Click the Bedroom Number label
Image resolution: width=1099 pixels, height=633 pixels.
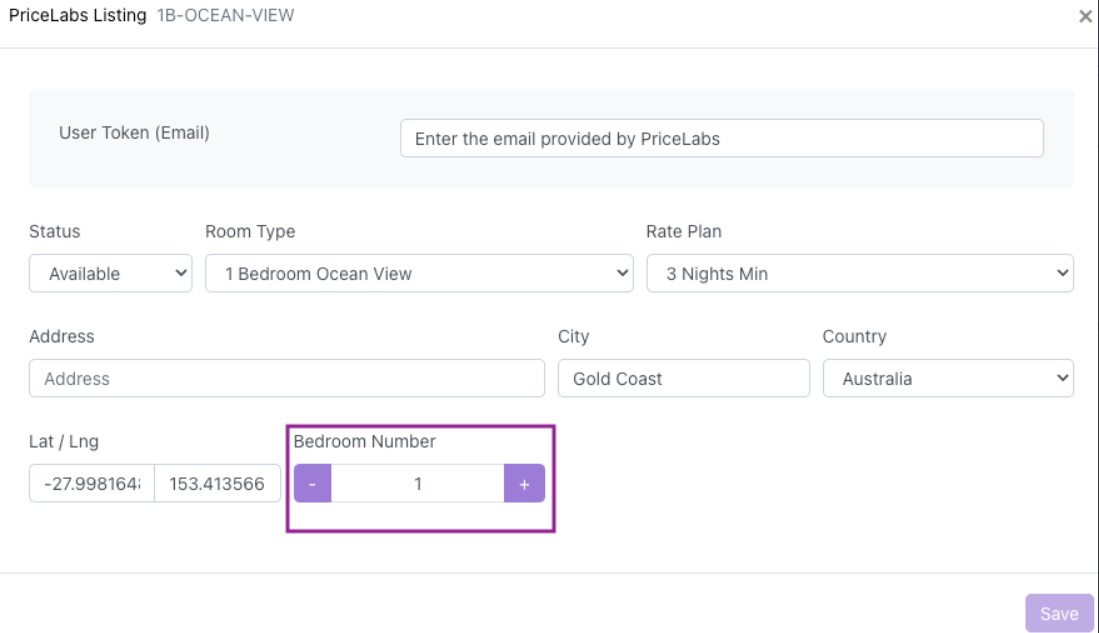[364, 442]
